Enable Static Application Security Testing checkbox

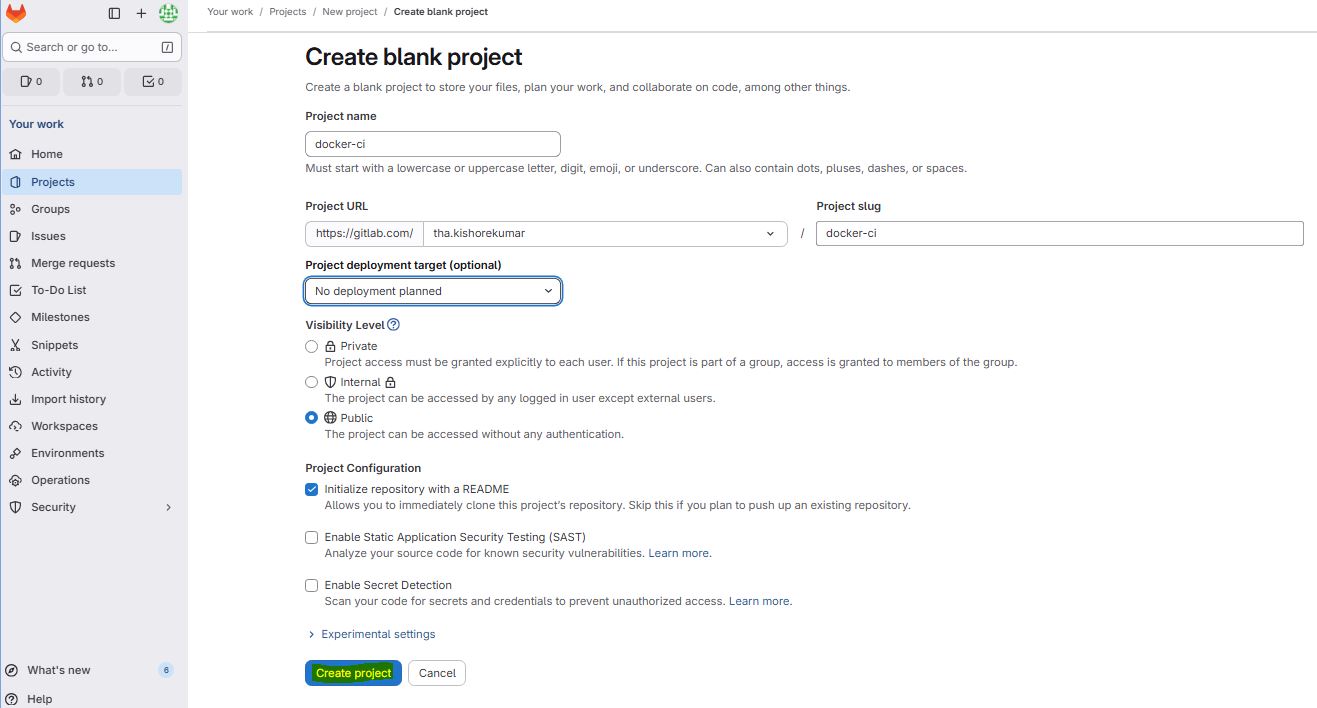312,537
